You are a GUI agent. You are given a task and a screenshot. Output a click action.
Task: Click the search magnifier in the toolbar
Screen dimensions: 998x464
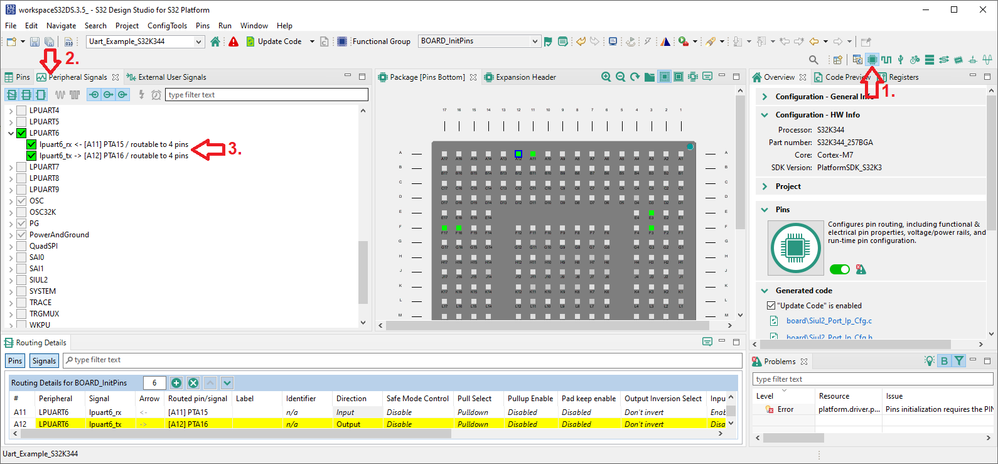[x=813, y=59]
